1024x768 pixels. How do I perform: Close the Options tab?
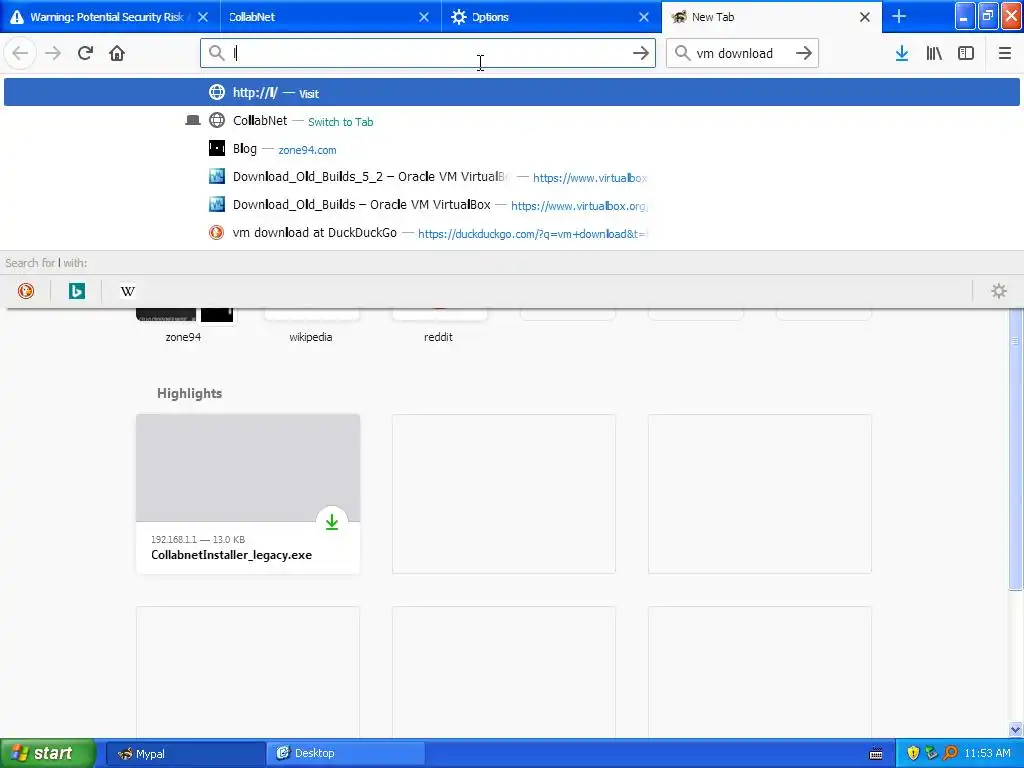click(x=644, y=17)
